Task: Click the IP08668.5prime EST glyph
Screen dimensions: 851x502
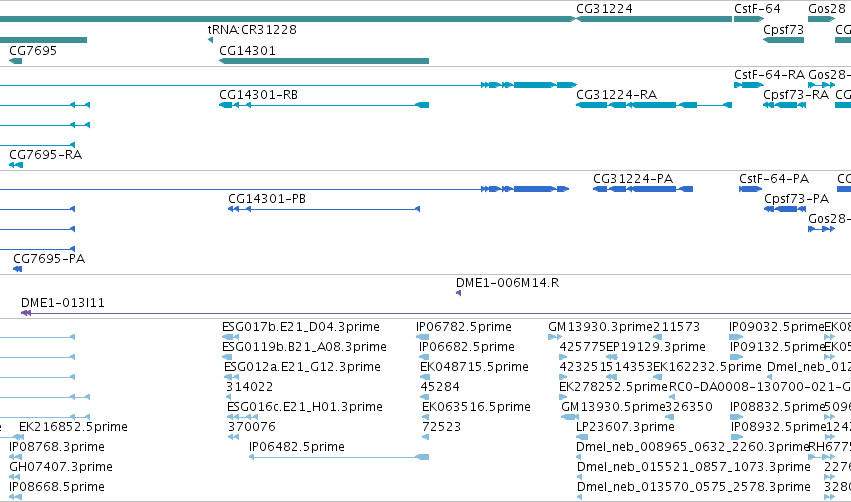Action: coord(15,497)
